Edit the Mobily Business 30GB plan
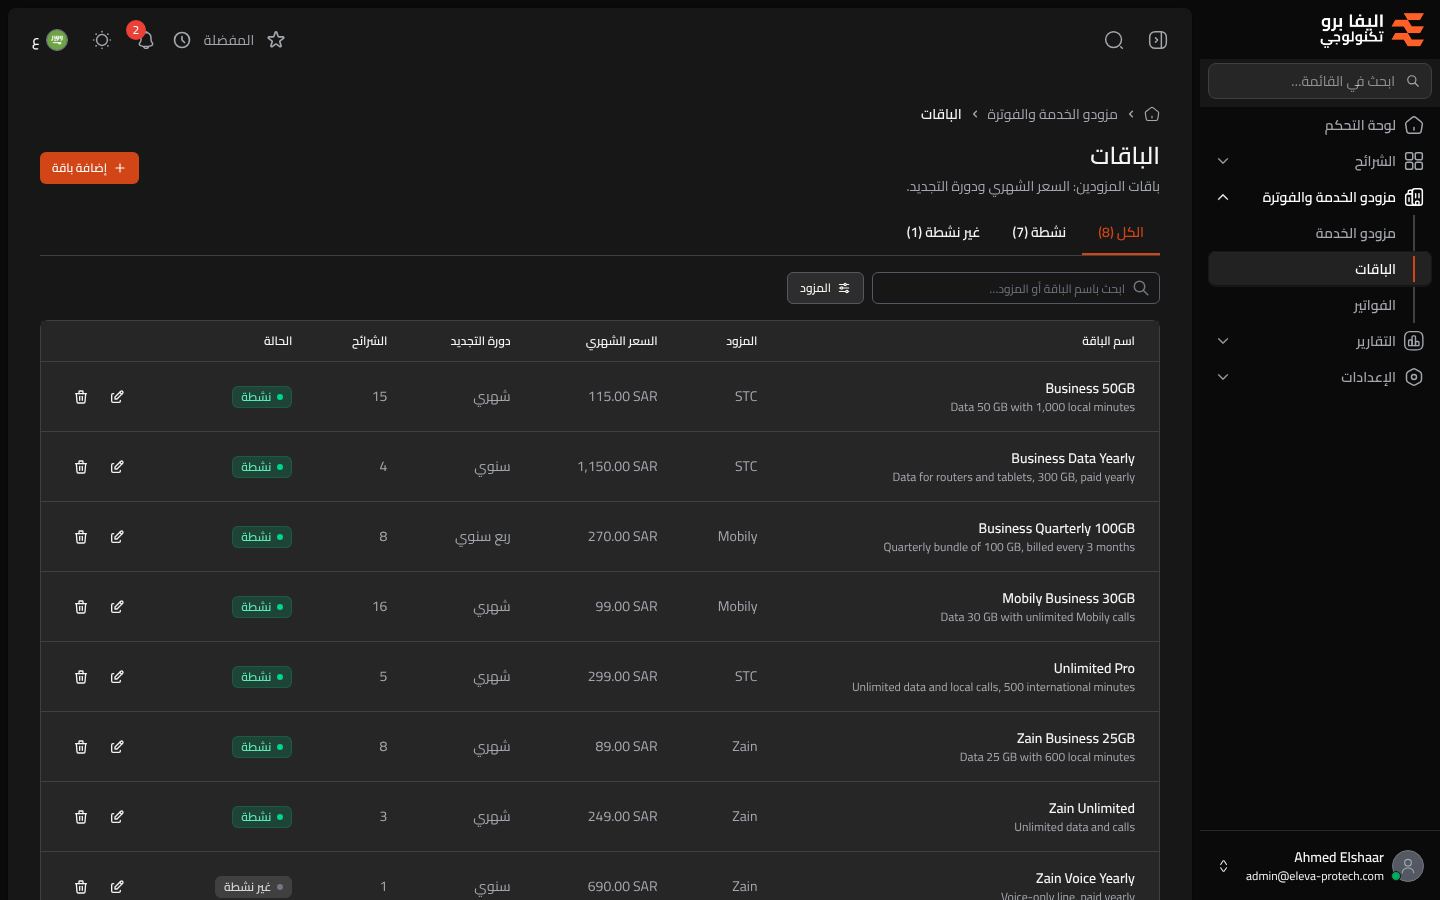 [x=117, y=607]
